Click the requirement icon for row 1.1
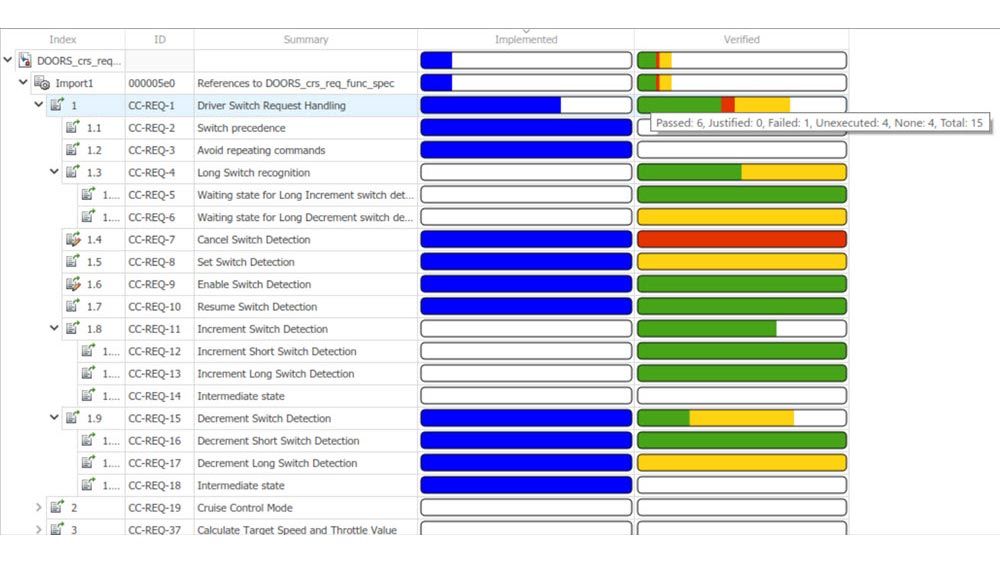Image resolution: width=1000 pixels, height=563 pixels. point(72,128)
